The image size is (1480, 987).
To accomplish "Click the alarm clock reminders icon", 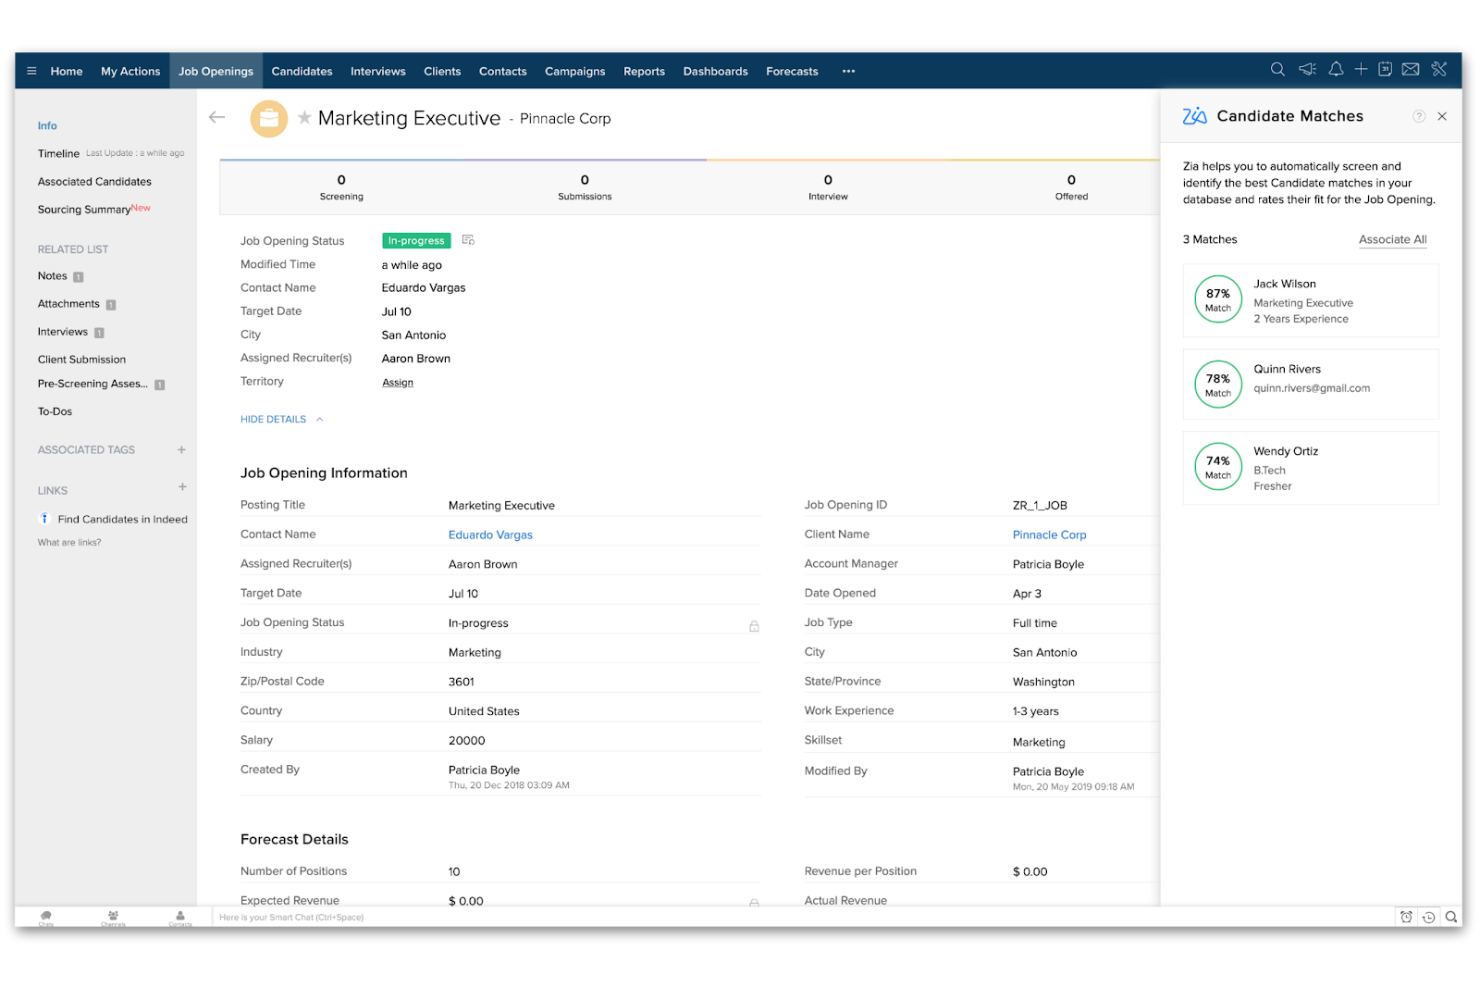I will [1406, 917].
